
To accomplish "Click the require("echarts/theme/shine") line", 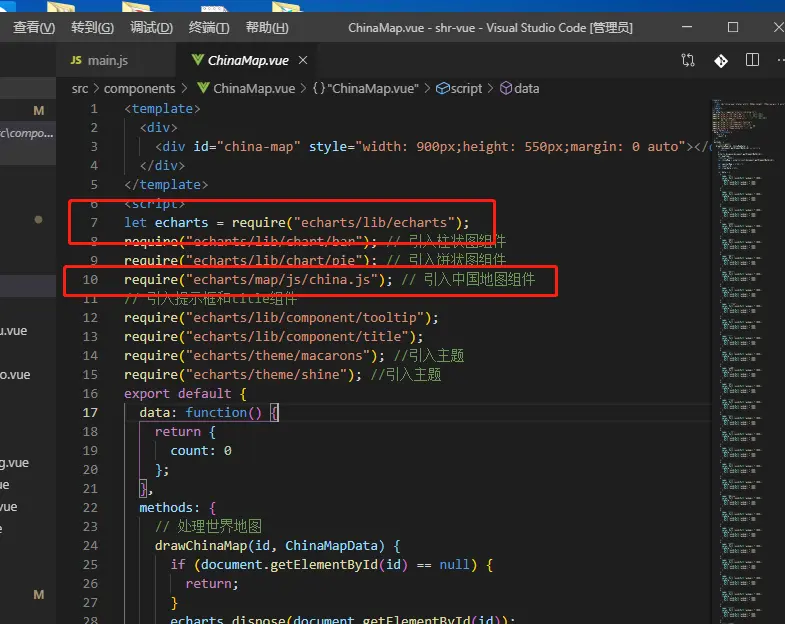I will pos(282,375).
